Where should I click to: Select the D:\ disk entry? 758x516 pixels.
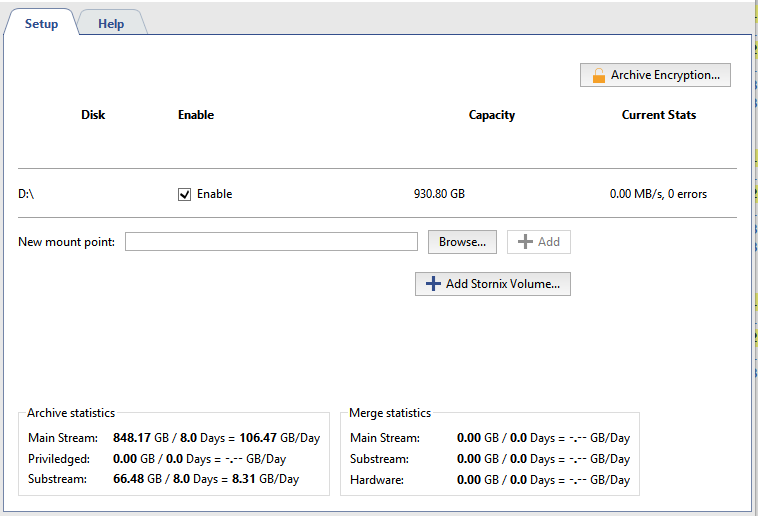click(x=26, y=194)
